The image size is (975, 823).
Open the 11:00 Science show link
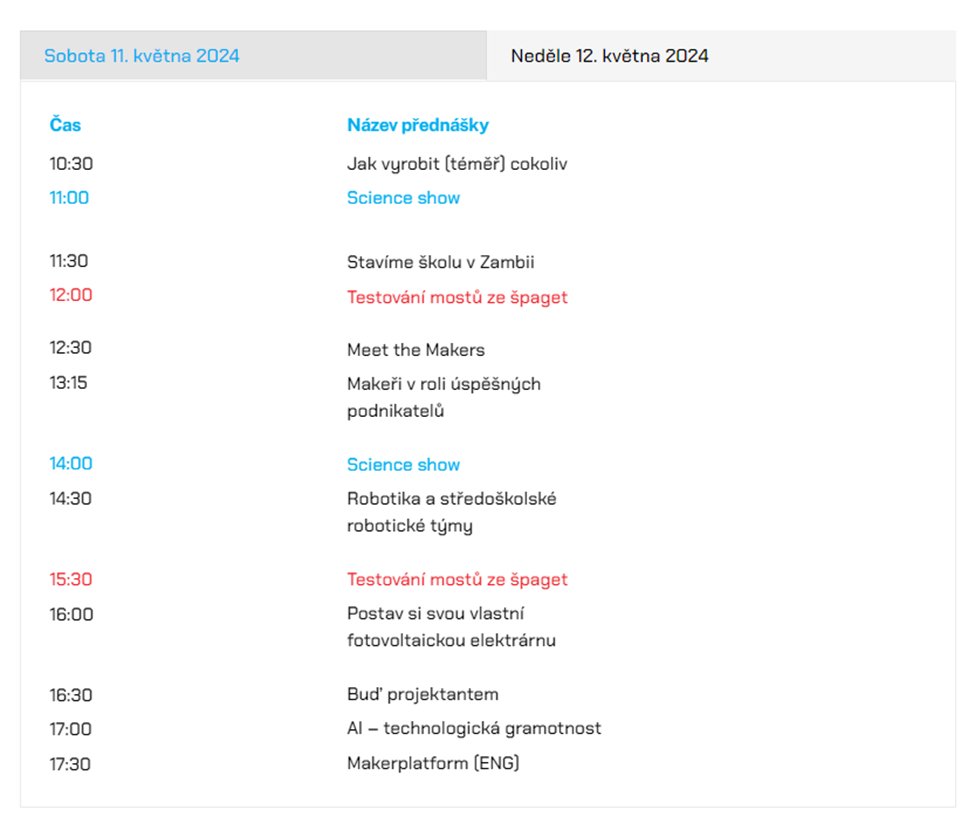coord(403,198)
